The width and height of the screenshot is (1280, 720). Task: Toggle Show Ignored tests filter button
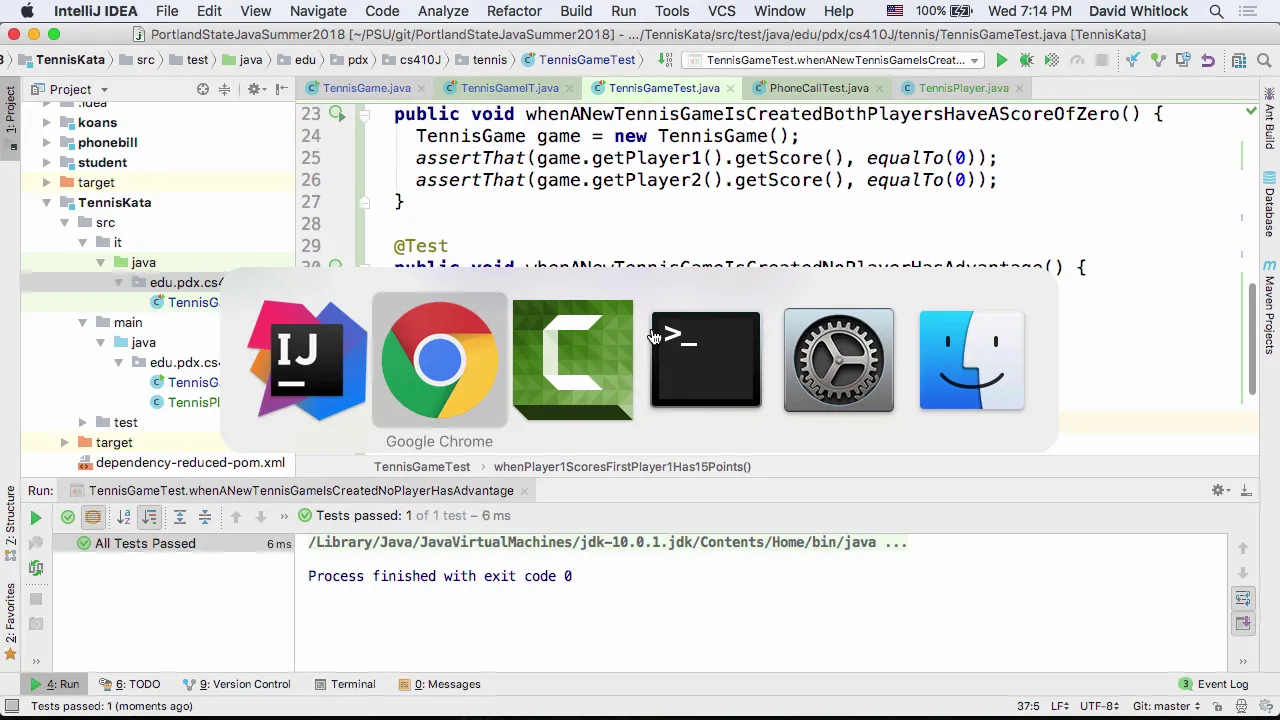[x=93, y=517]
